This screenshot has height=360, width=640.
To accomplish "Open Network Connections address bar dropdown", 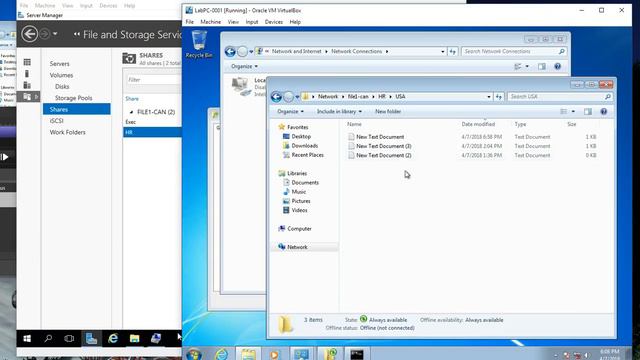I will coord(443,51).
